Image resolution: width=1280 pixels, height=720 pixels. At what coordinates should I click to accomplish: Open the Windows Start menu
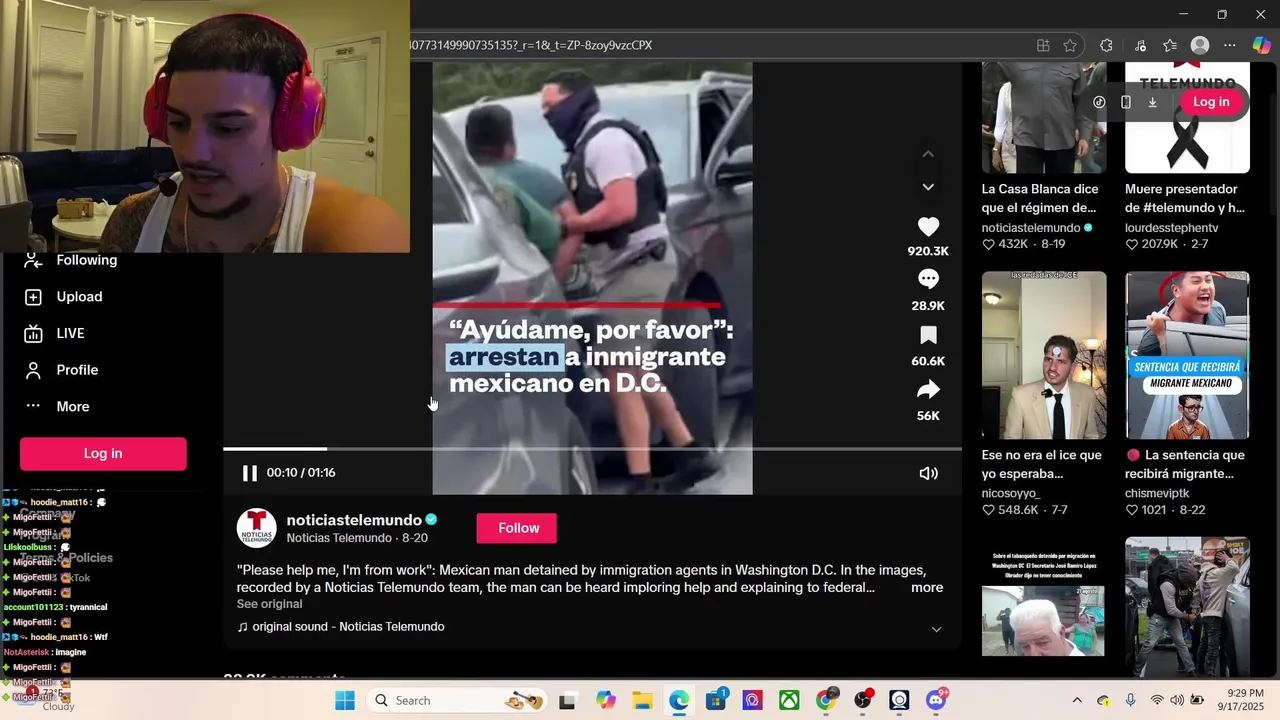(x=345, y=700)
